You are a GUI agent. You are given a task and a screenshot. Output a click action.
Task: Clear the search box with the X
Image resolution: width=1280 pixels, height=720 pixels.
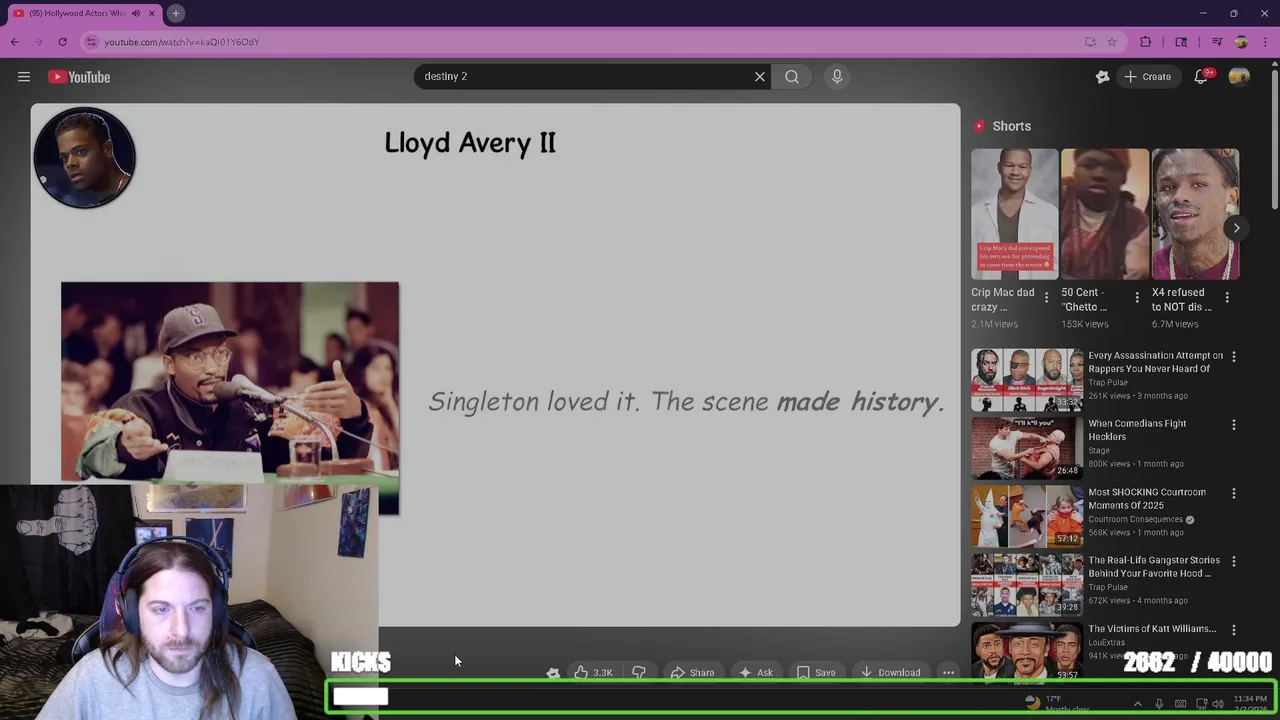coord(760,76)
